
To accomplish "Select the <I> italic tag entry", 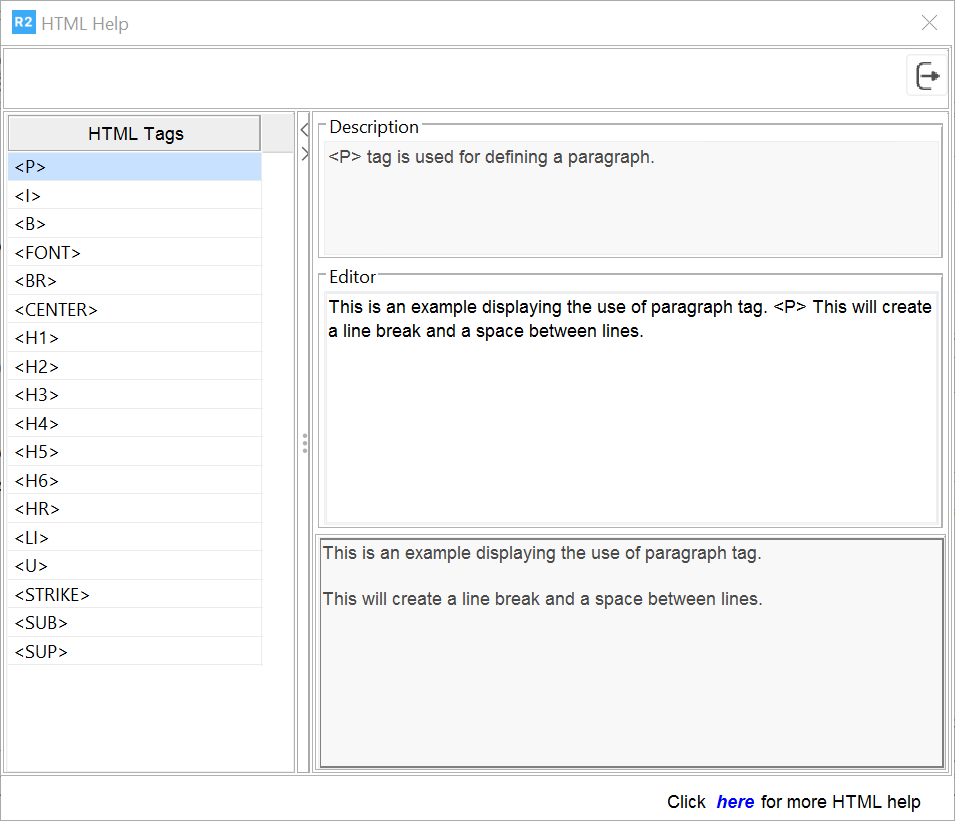I will (x=134, y=196).
